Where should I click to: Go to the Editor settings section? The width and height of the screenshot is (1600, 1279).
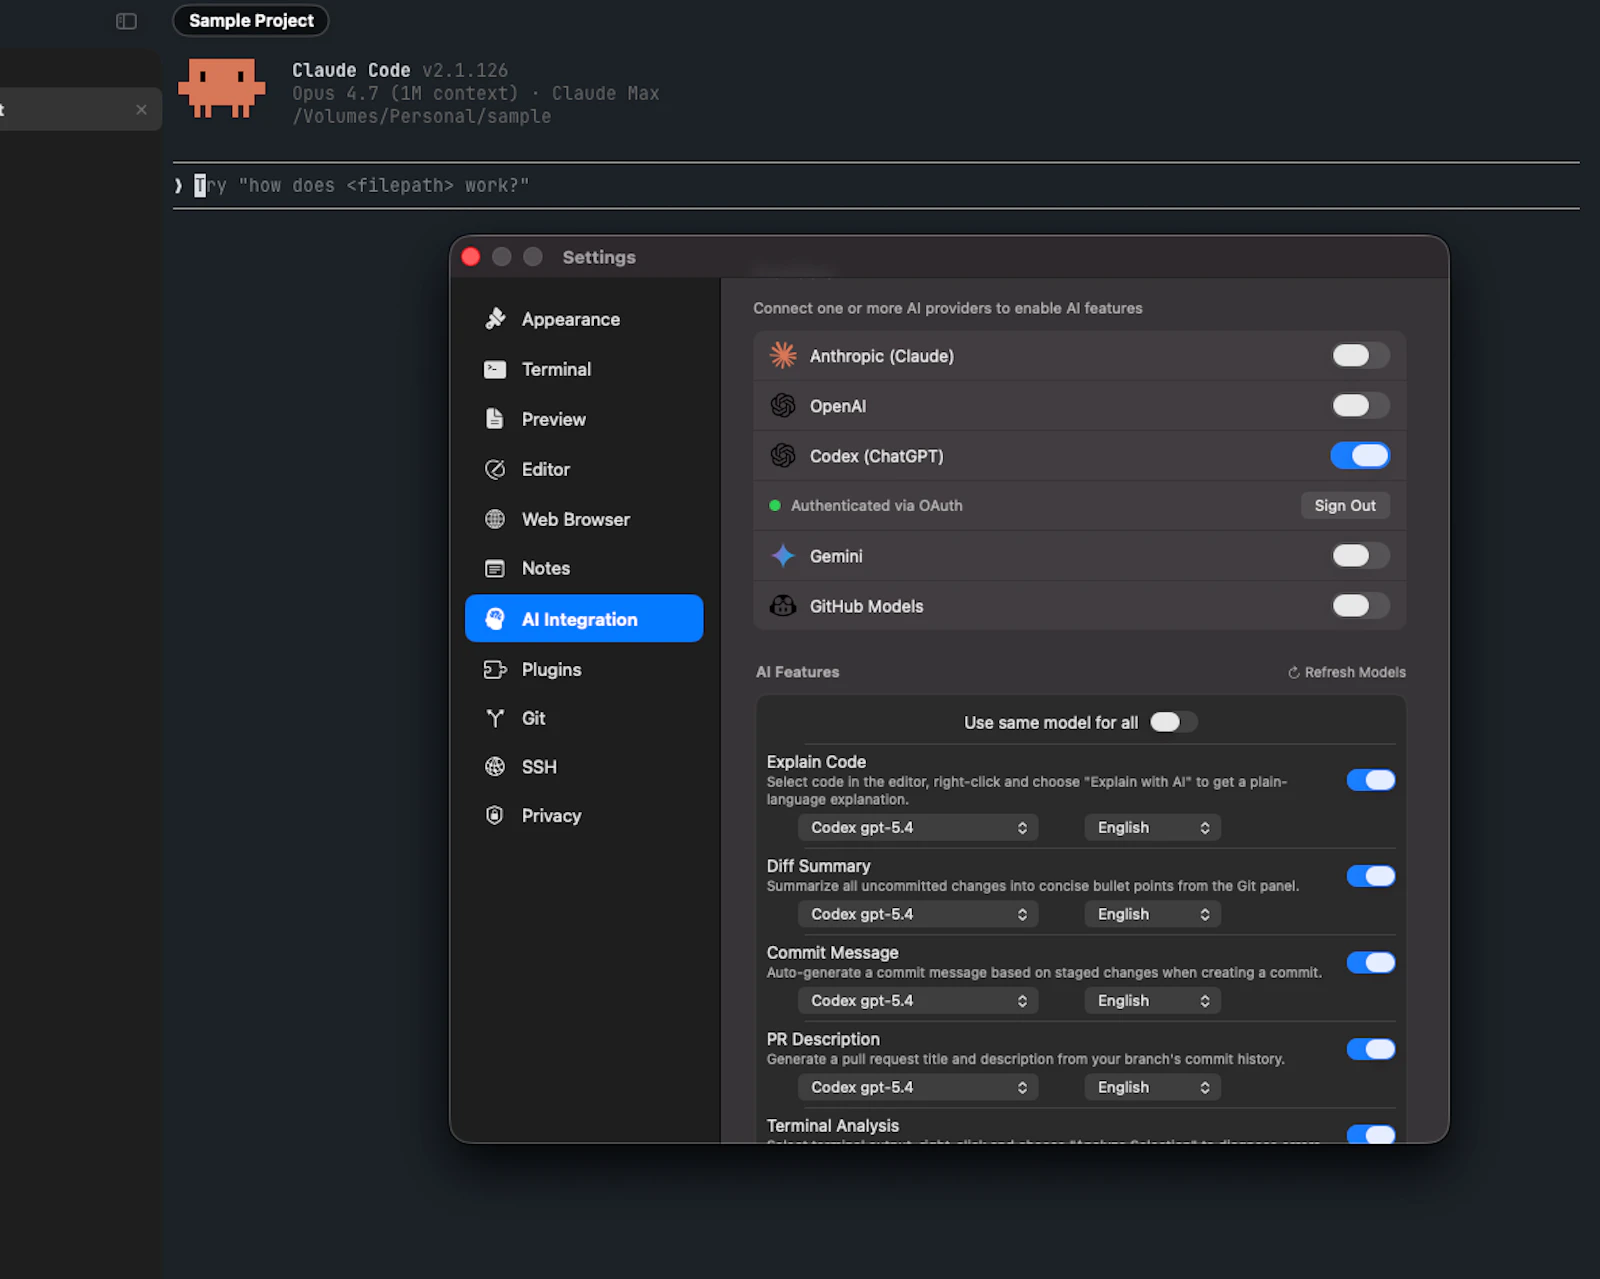(x=584, y=469)
